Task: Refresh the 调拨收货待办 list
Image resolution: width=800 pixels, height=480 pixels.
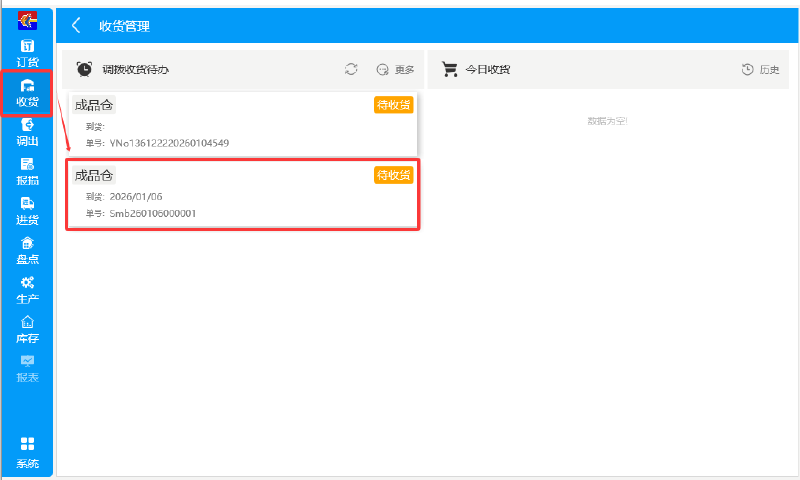Action: (x=351, y=69)
